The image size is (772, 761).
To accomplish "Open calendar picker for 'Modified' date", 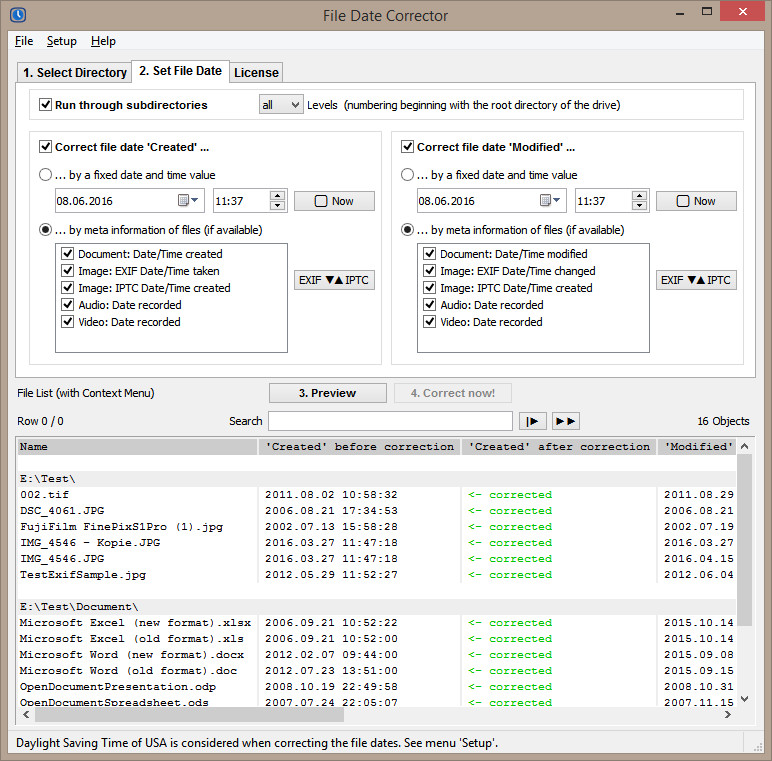I will pos(550,200).
